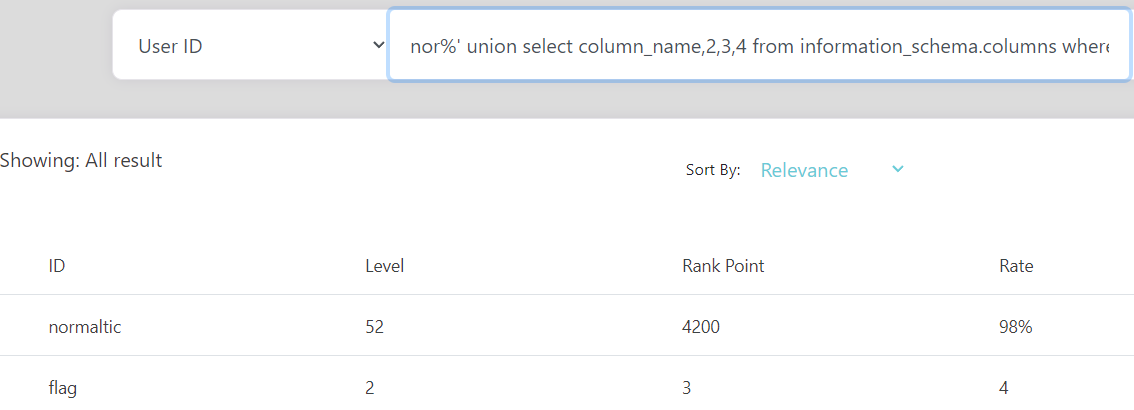
Task: Click the teal chevron next to Relevance
Action: [898, 169]
